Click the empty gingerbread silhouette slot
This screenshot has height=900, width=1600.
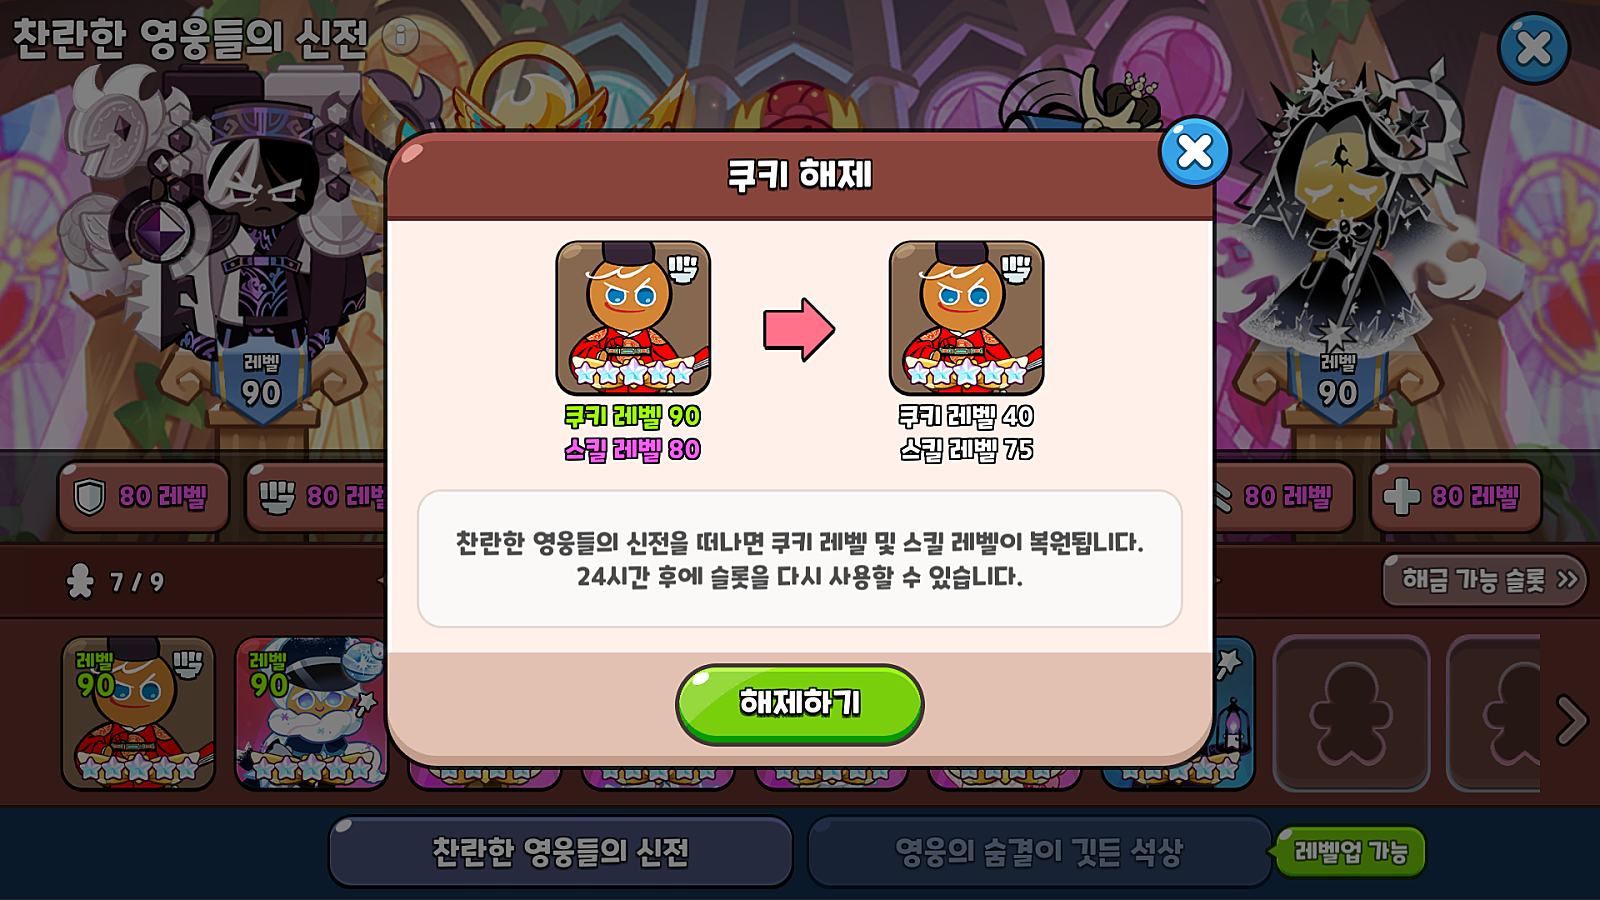tap(1351, 713)
